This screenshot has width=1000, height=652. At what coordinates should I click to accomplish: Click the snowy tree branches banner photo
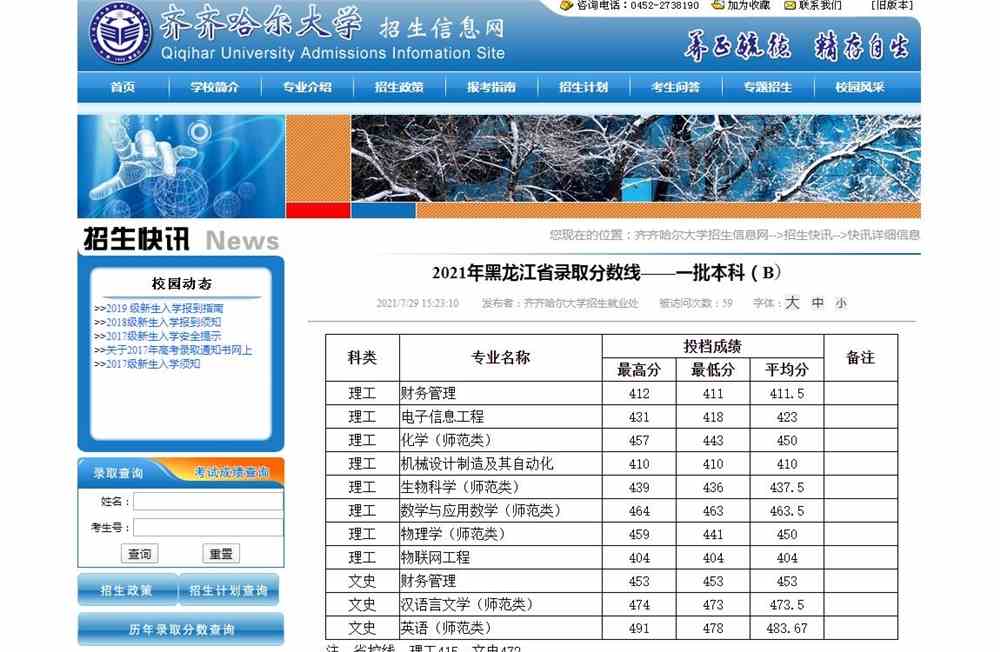tap(636, 158)
